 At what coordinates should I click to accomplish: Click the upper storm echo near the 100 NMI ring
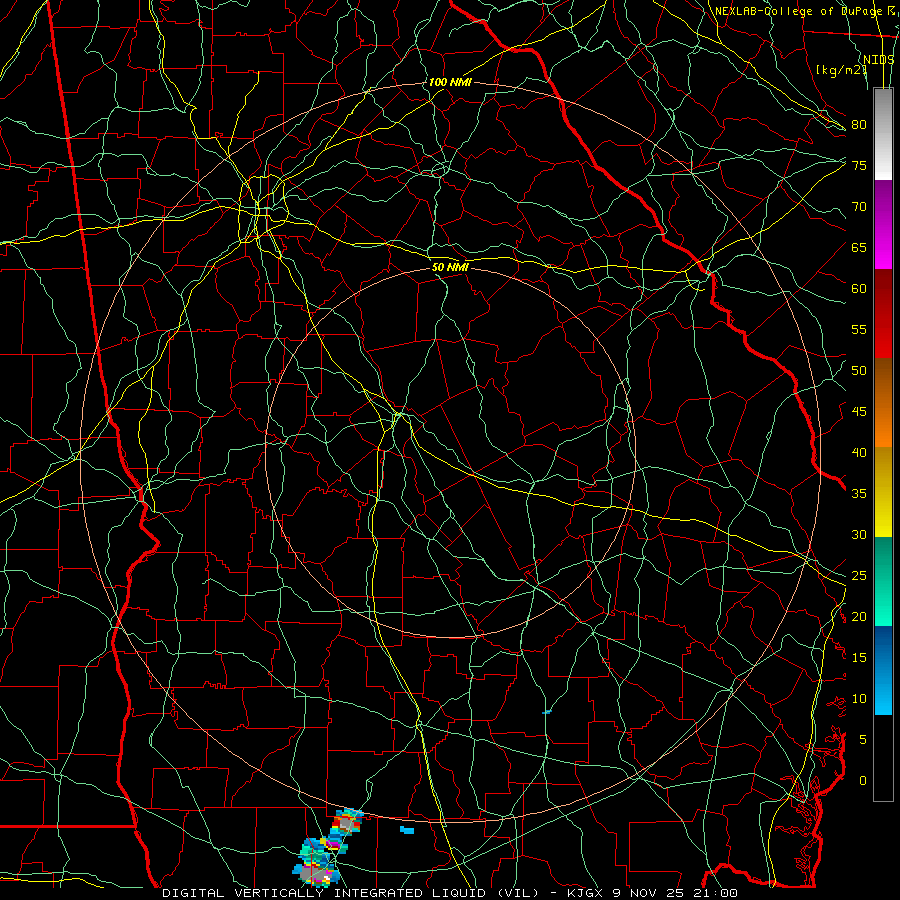(x=346, y=823)
